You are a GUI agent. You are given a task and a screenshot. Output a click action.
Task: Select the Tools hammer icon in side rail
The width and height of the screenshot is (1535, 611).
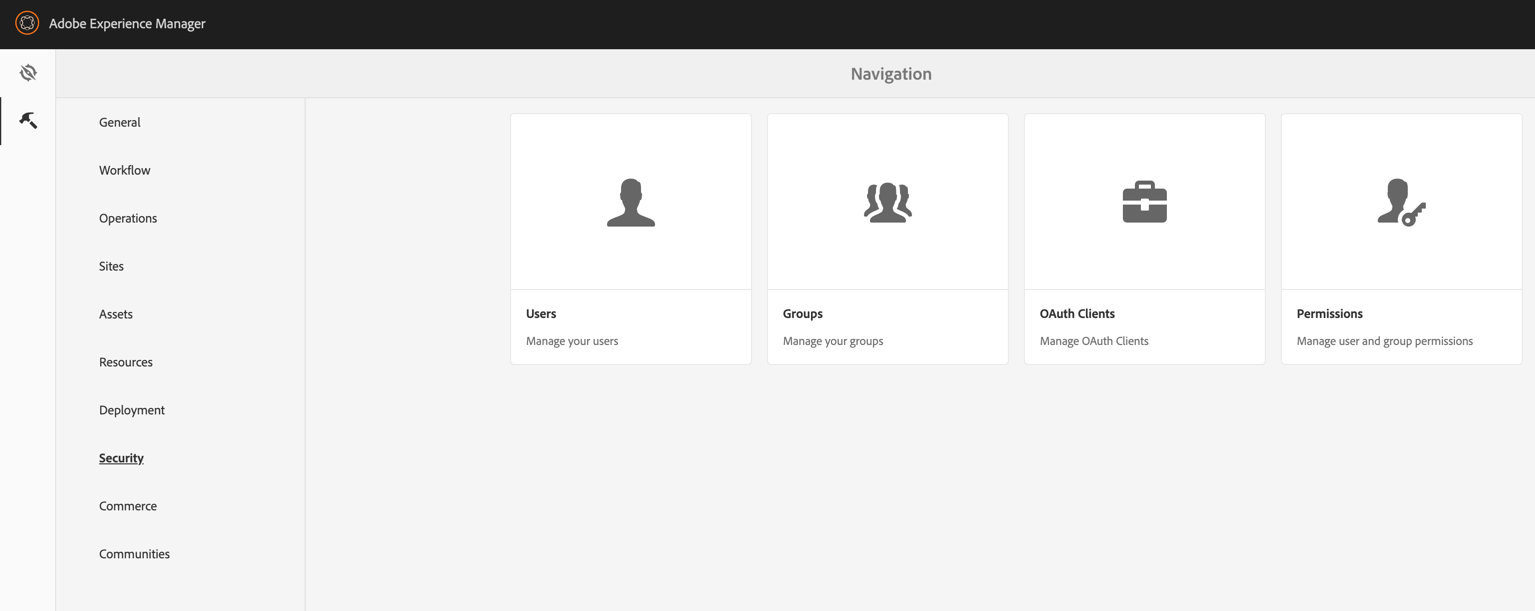[28, 121]
